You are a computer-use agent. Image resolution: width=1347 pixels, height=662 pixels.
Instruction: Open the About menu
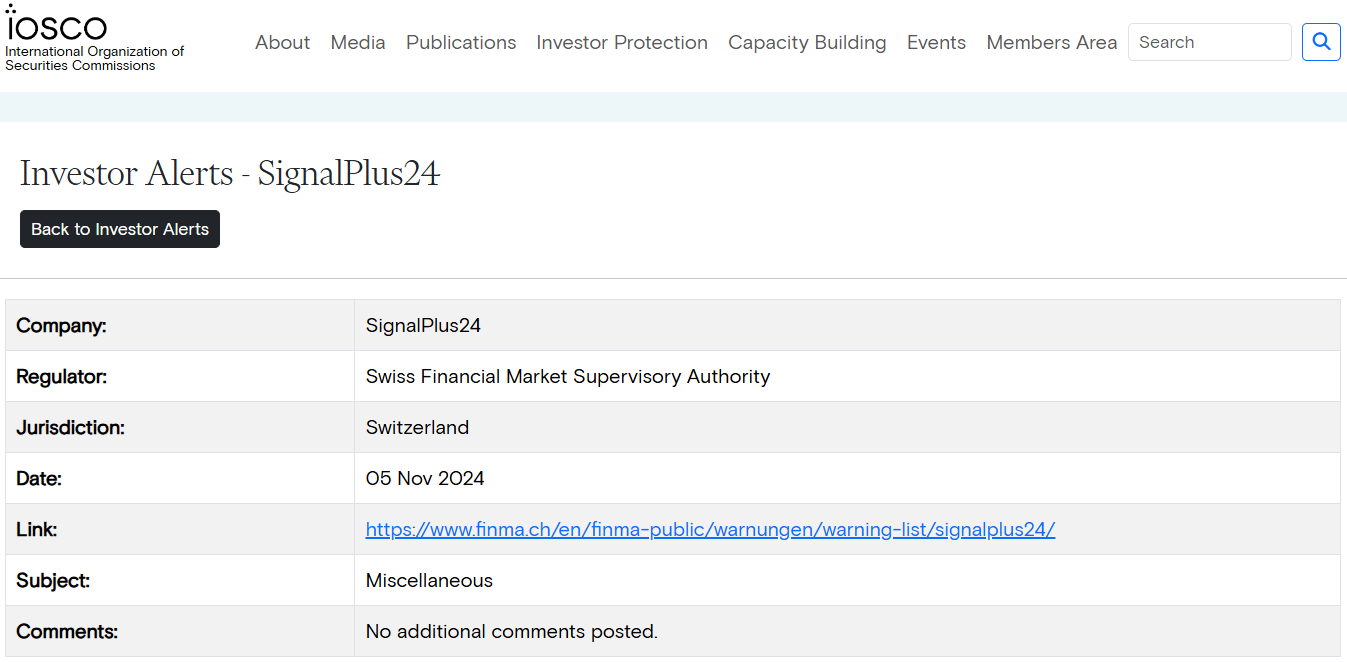tap(282, 43)
